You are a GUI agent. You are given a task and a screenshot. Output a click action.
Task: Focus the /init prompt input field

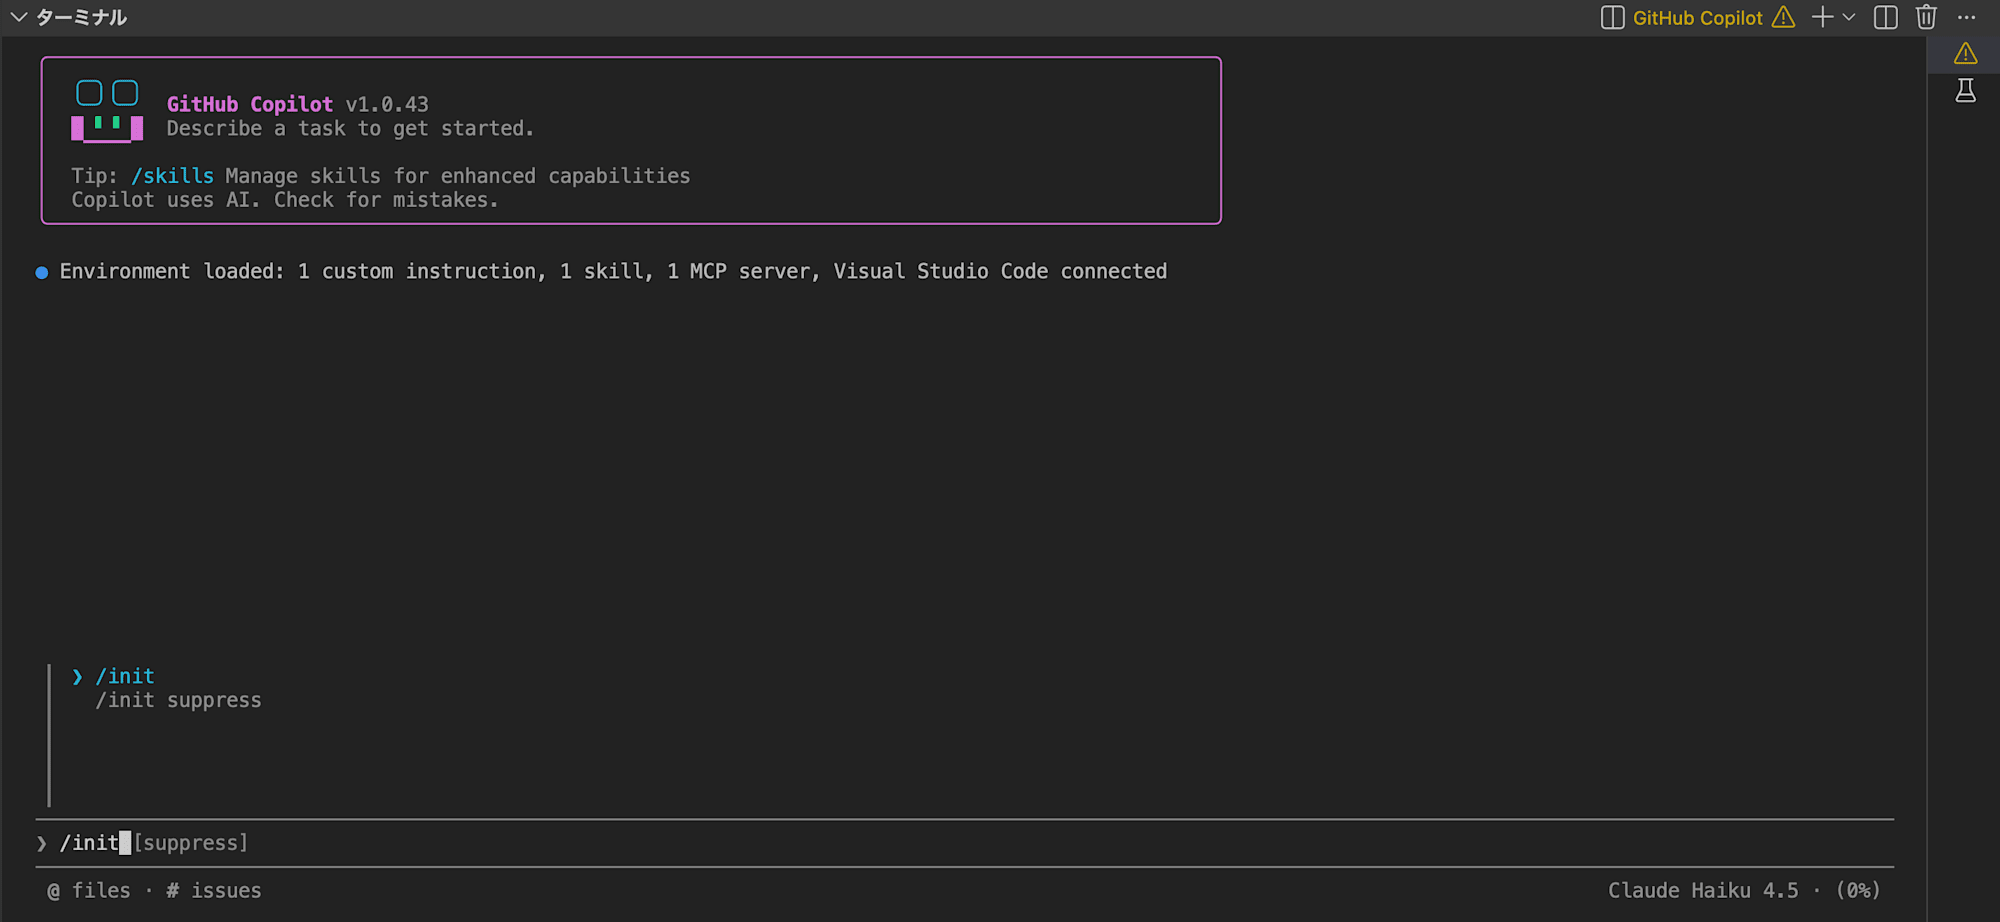(x=965, y=843)
